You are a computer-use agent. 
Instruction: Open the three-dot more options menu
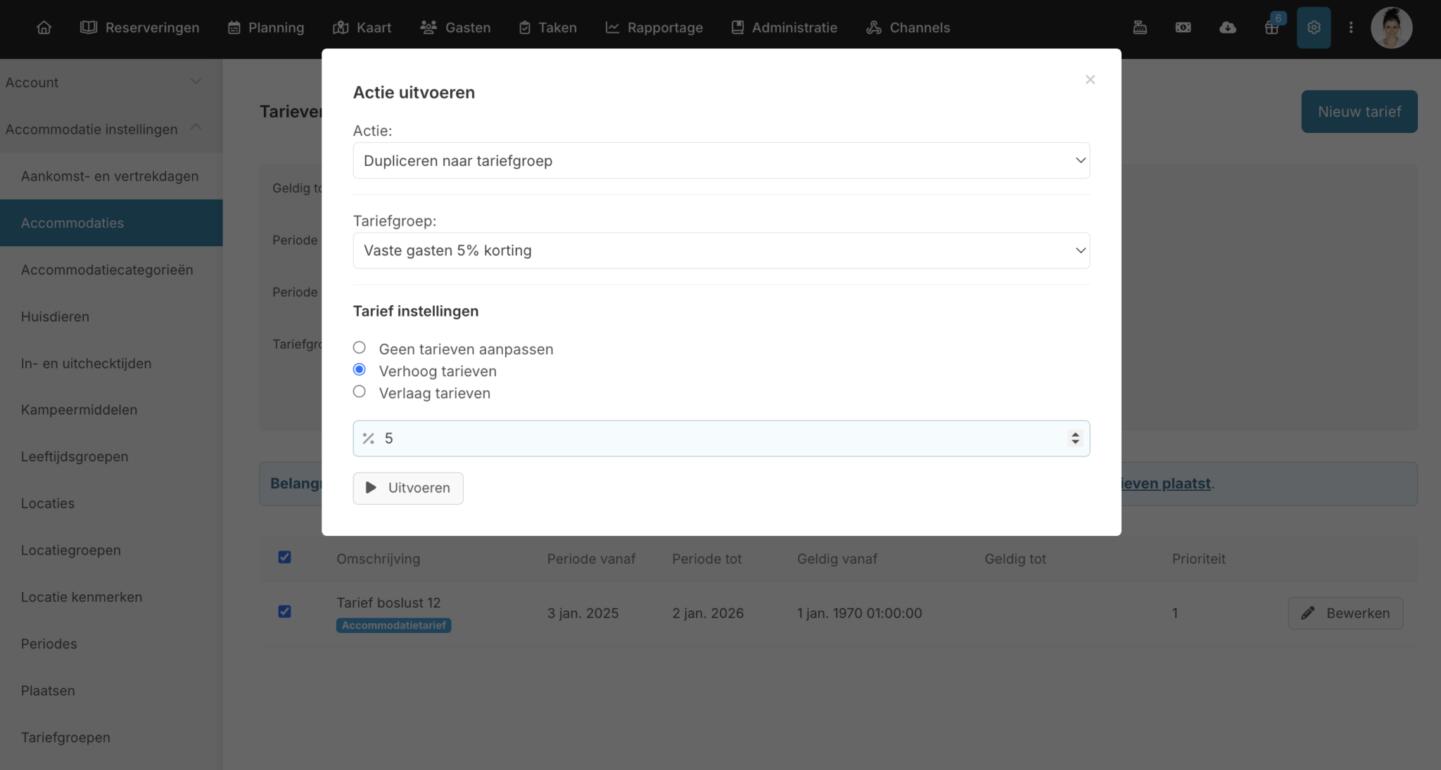(1350, 28)
